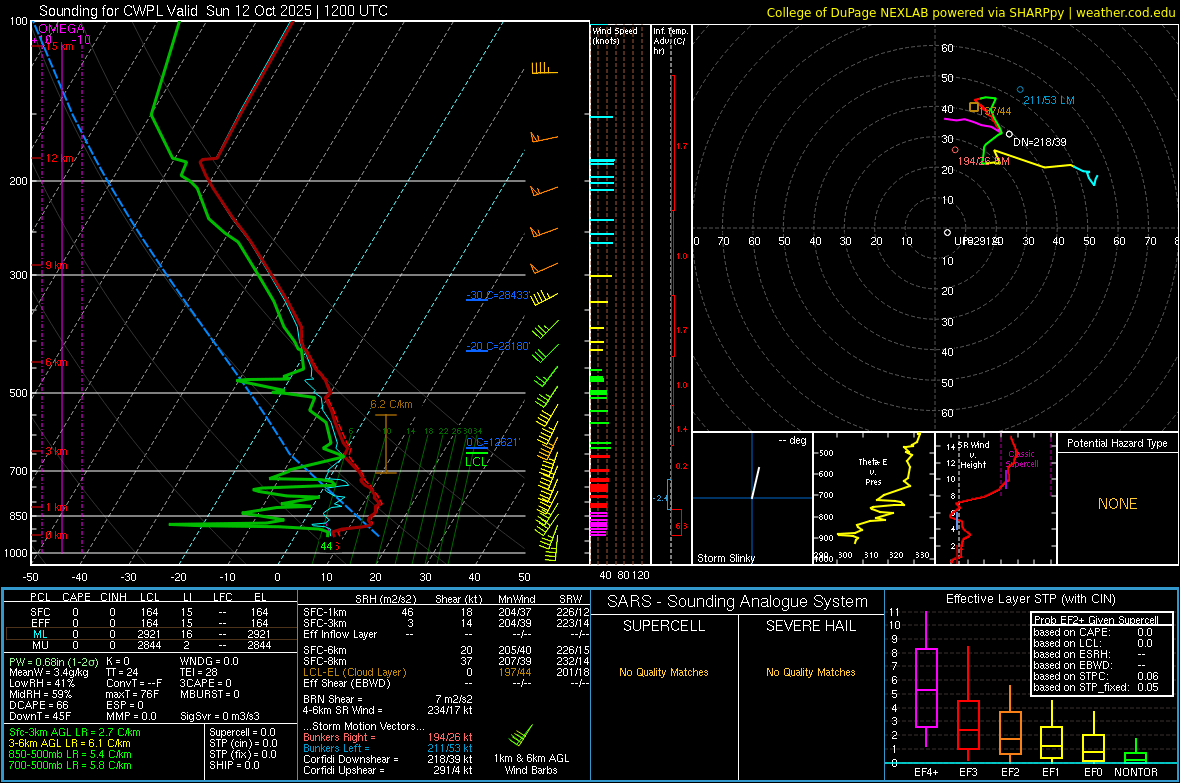Viewport: 1180px width, 783px height.
Task: Click the BRN Shear value line
Action: pyautogui.click(x=388, y=699)
